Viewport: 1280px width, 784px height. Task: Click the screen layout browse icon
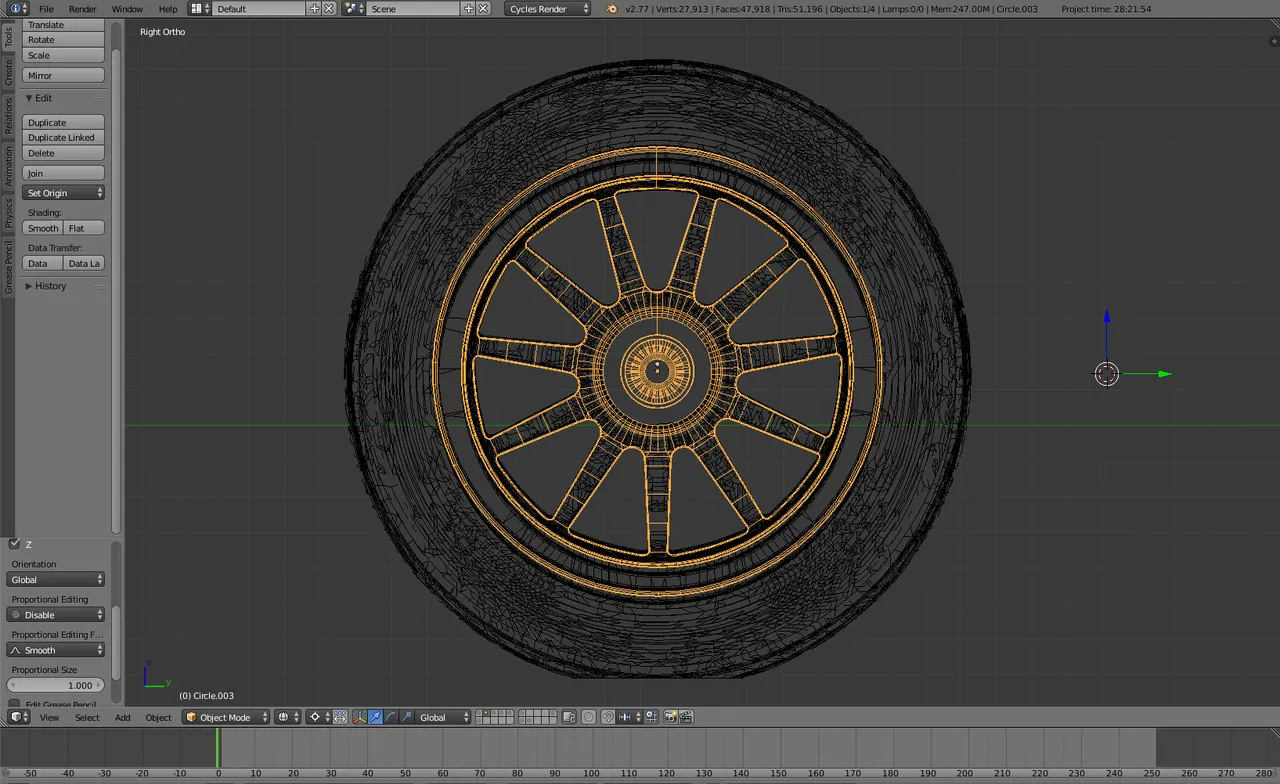(x=199, y=8)
